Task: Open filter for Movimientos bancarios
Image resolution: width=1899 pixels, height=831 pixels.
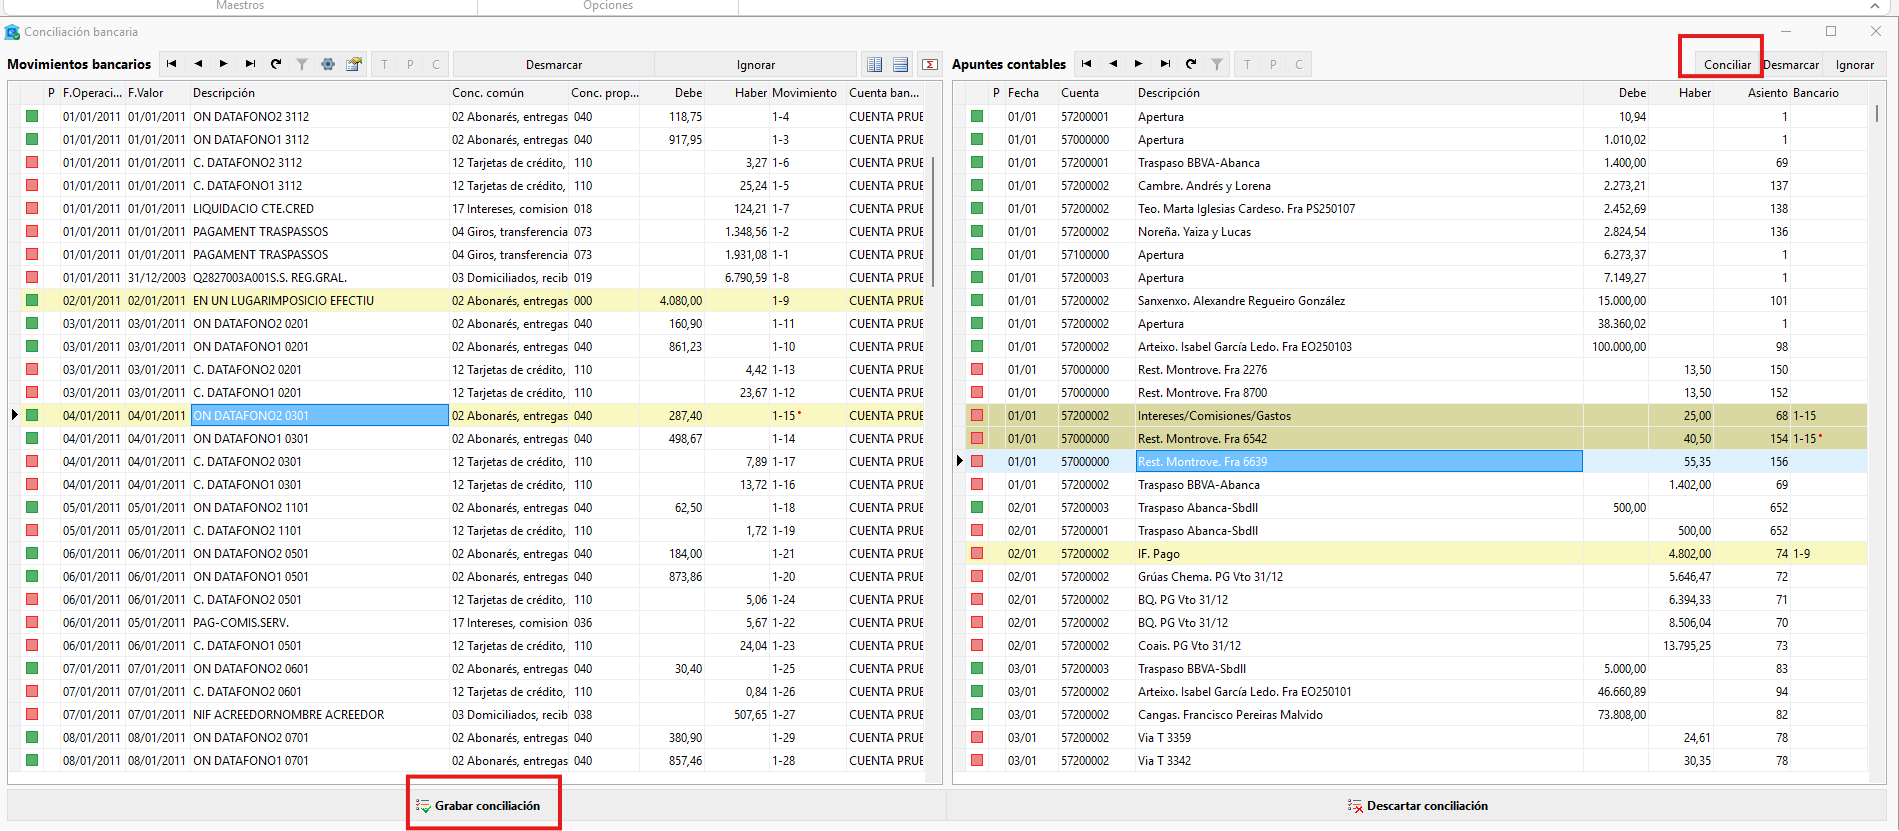Action: click(x=302, y=64)
